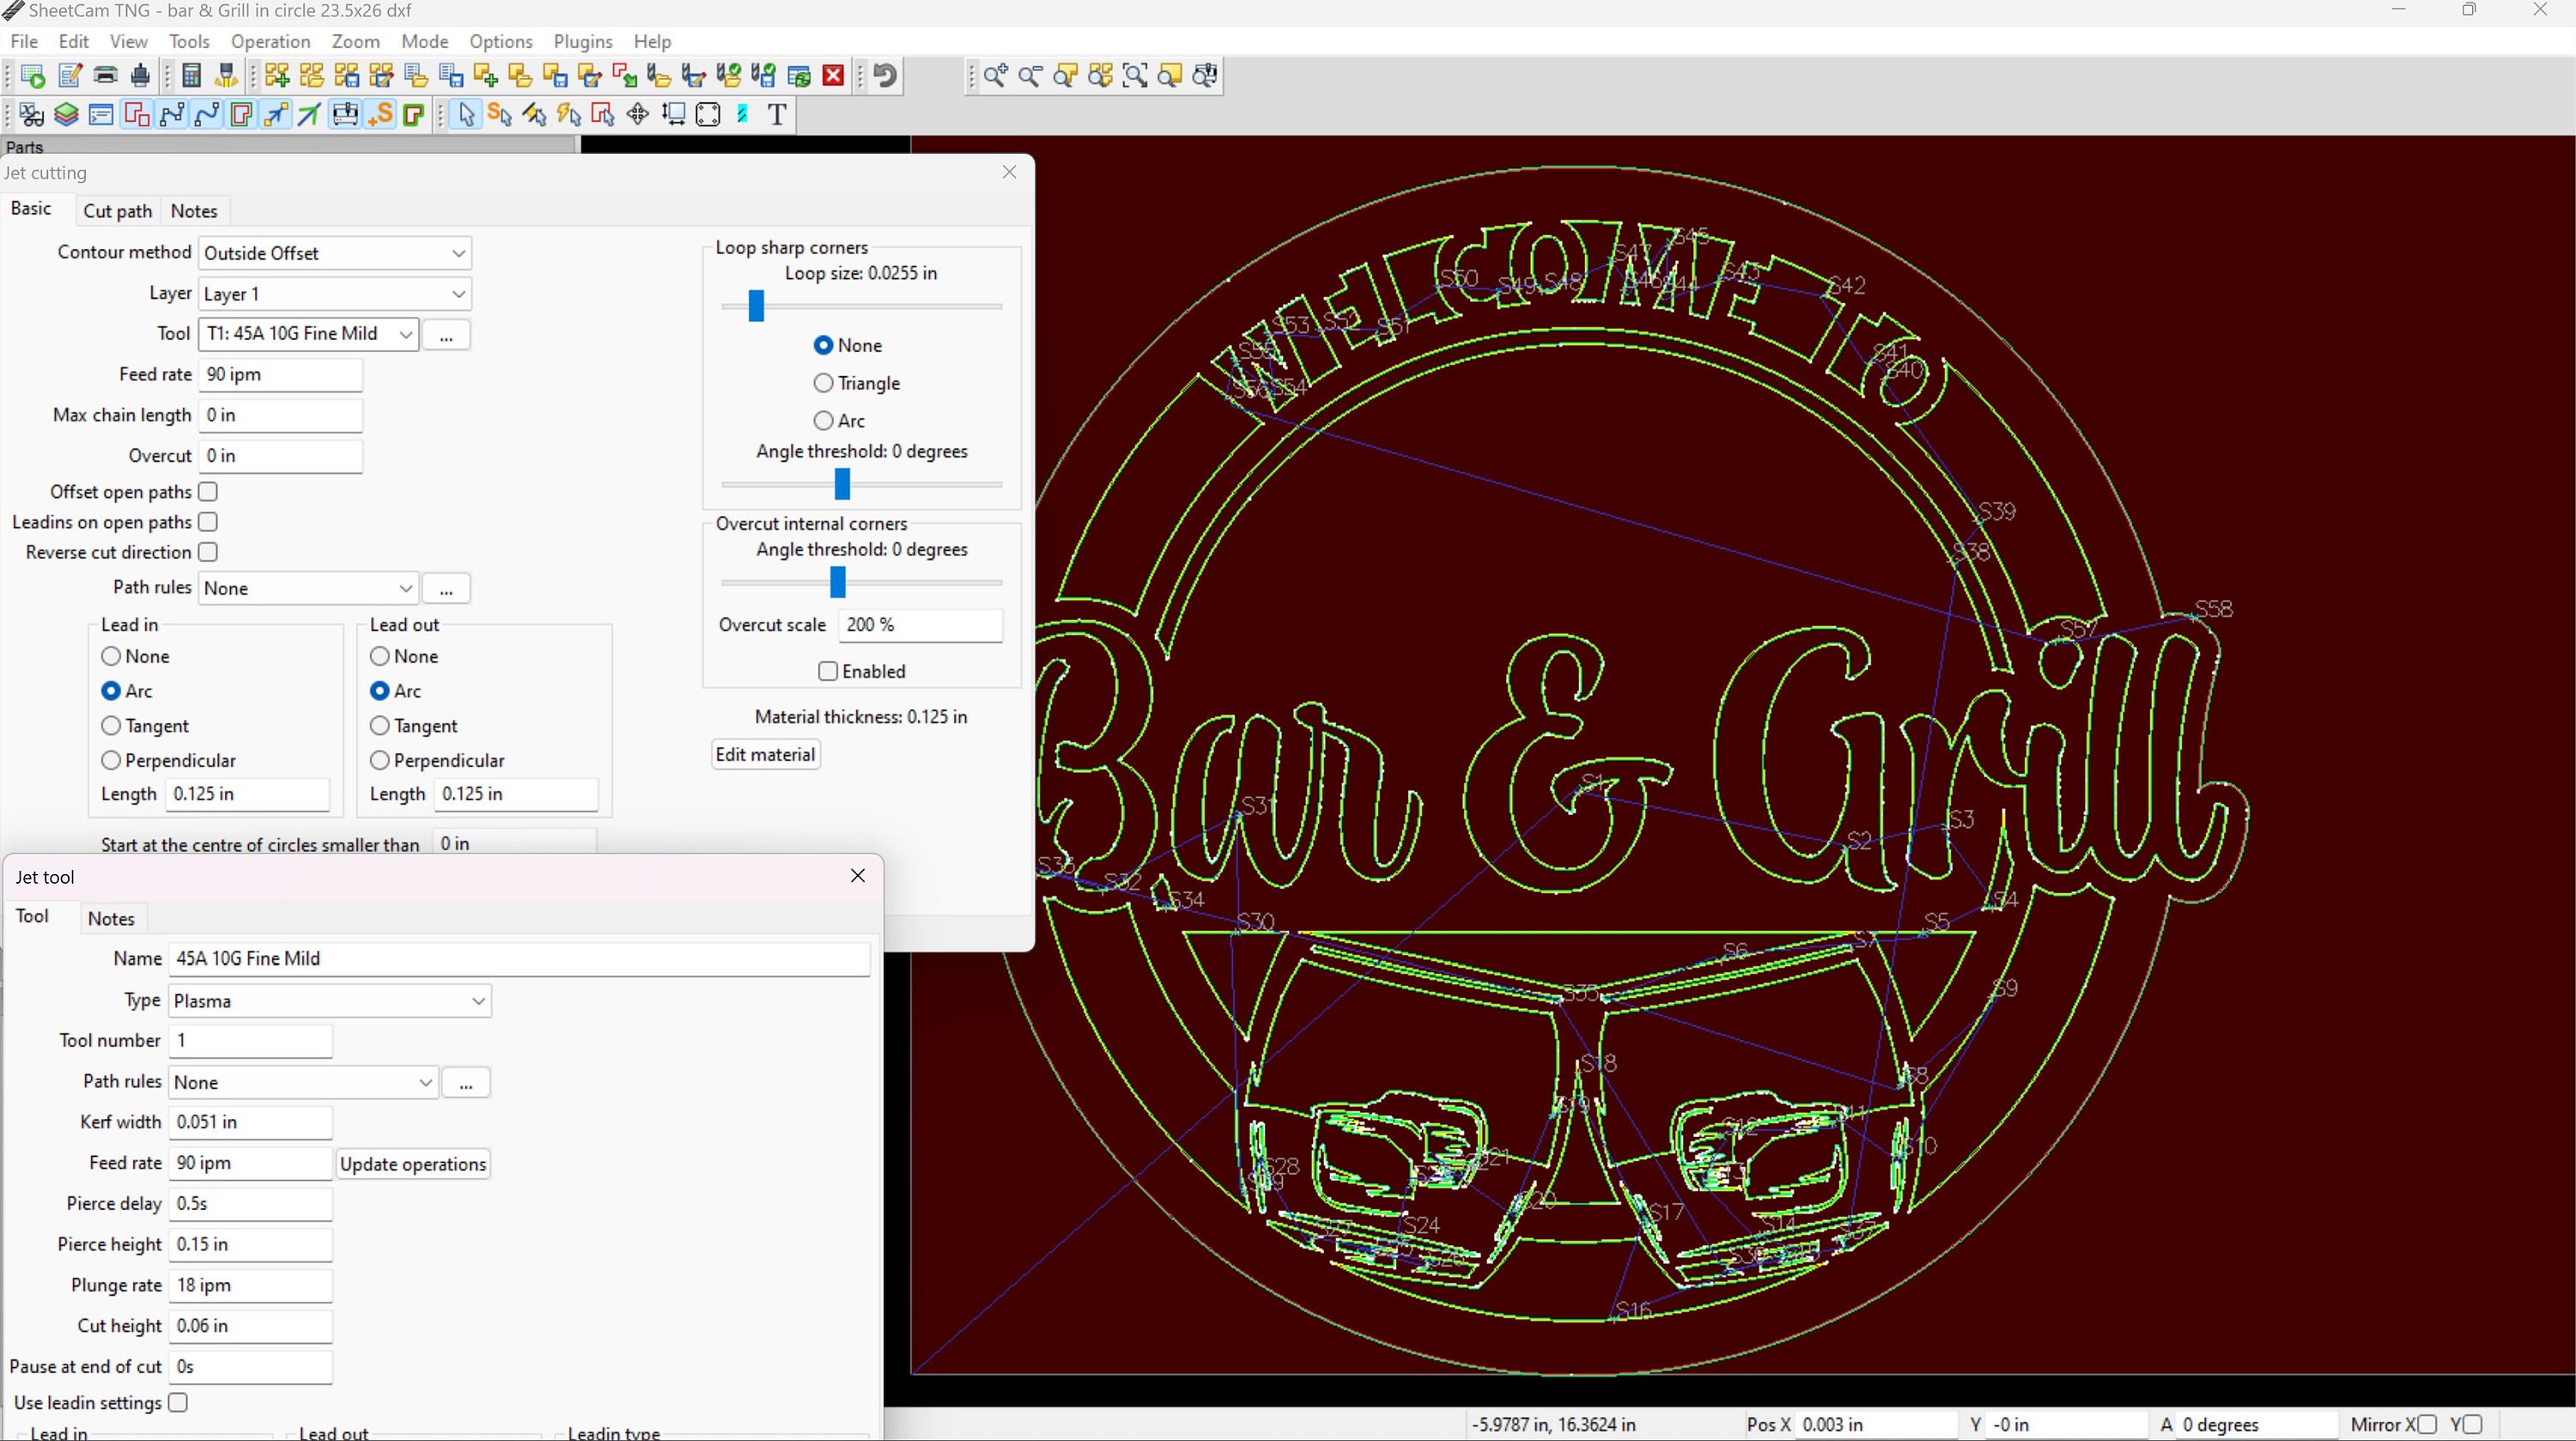
Task: Enable the Triangle loop corner option
Action: (x=823, y=383)
